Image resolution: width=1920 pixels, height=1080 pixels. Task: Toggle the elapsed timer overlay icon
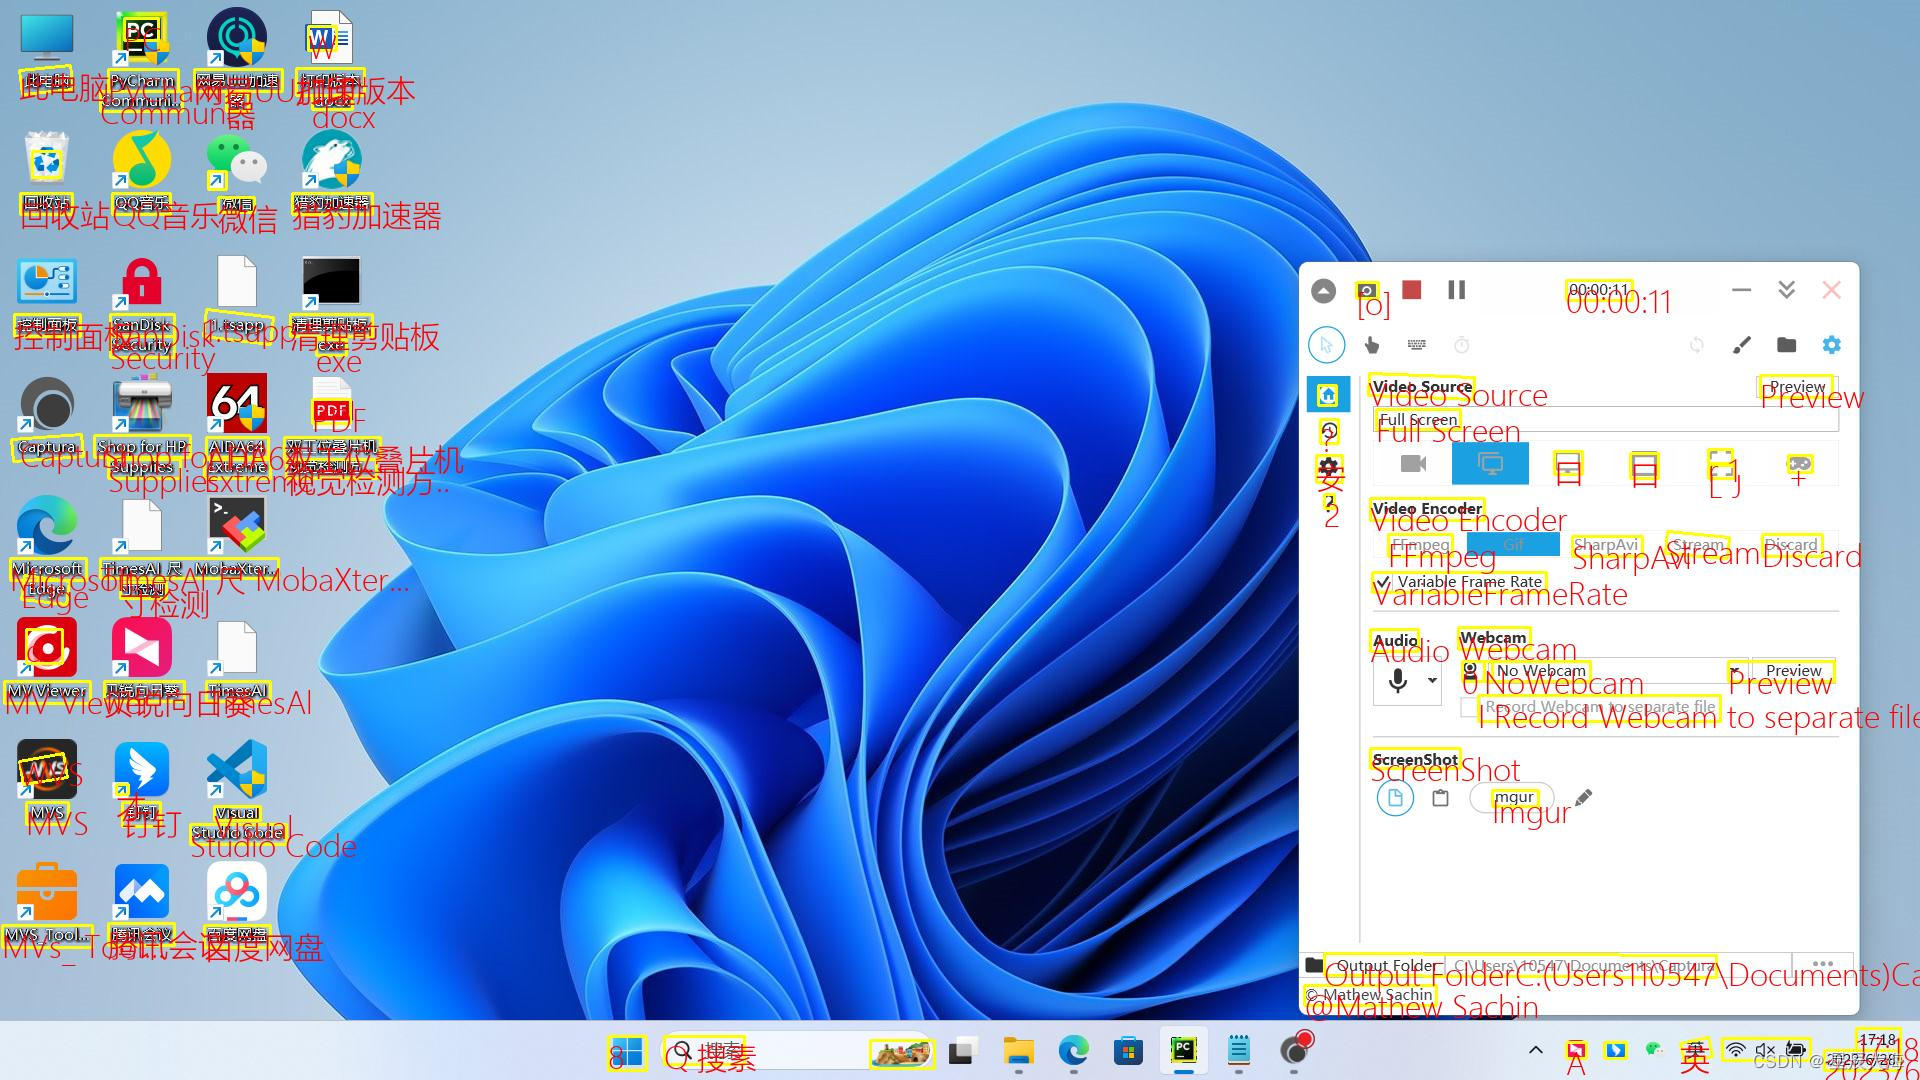pyautogui.click(x=1461, y=345)
